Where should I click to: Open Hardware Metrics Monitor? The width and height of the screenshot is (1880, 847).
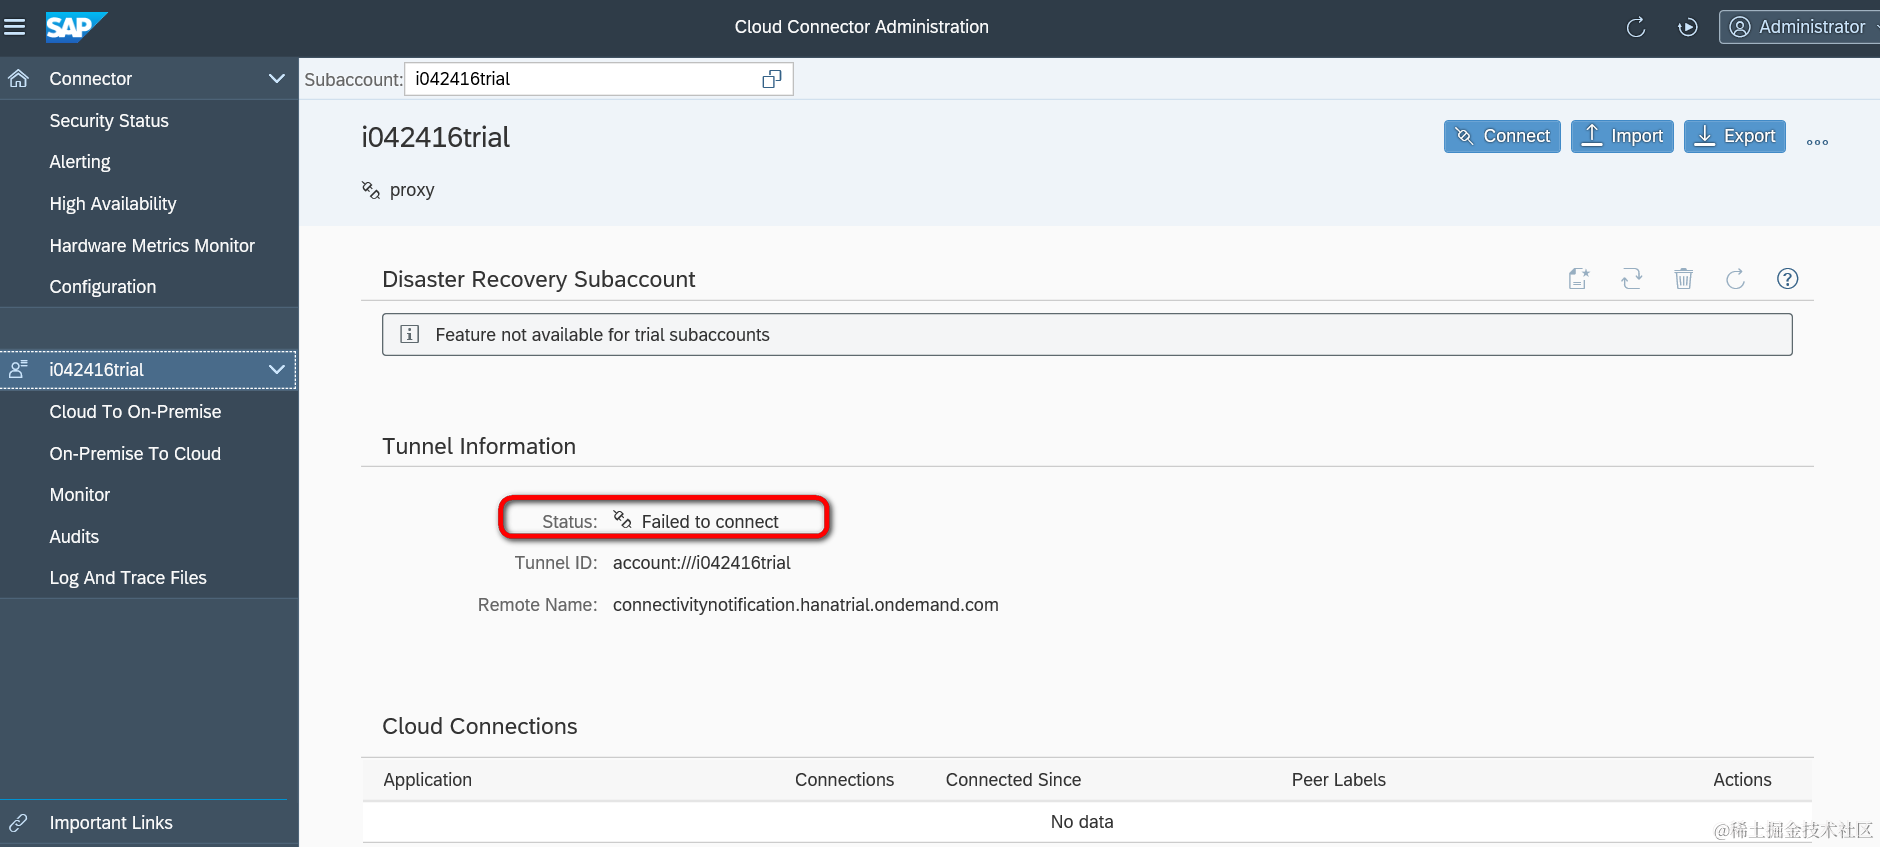pyautogui.click(x=152, y=246)
